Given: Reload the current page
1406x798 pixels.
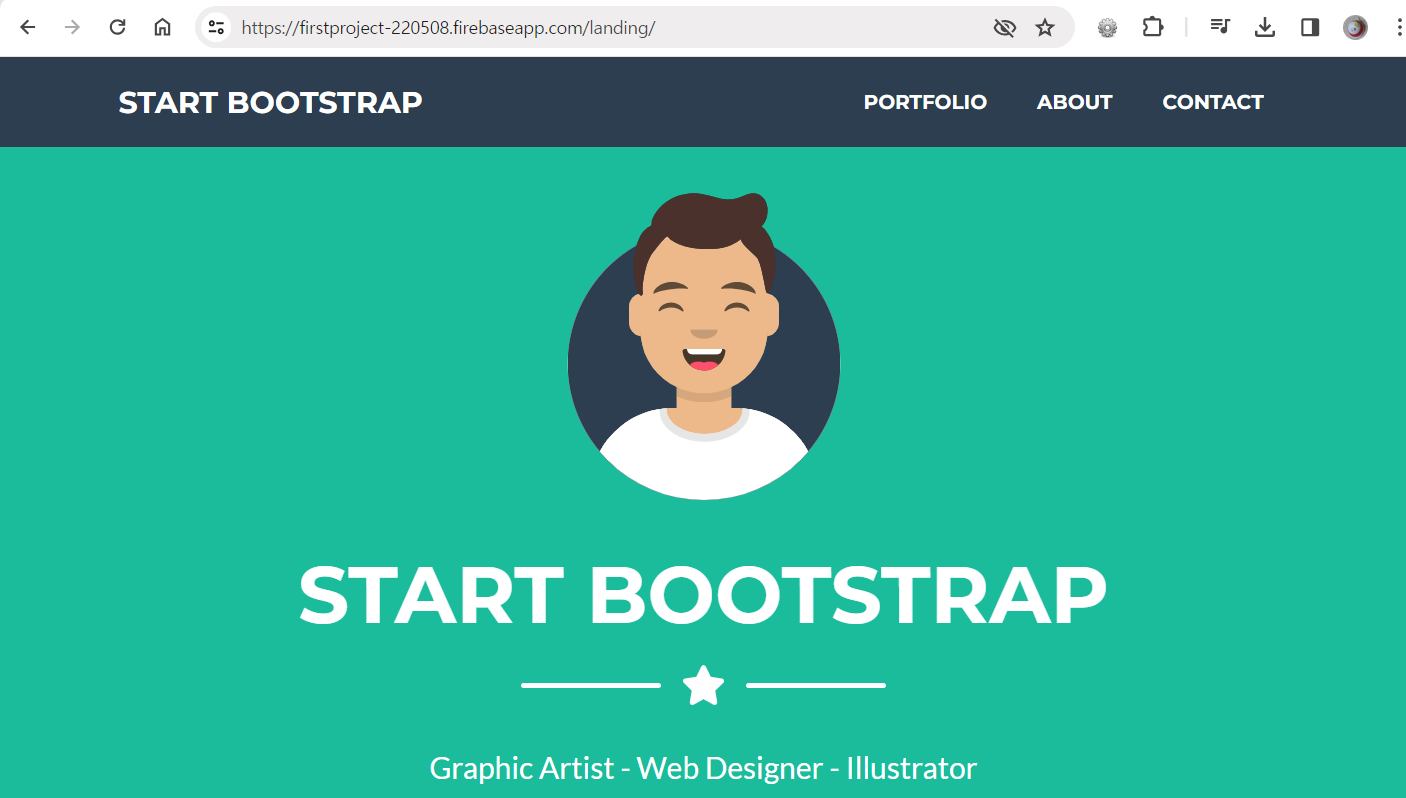Looking at the screenshot, I should click(117, 27).
